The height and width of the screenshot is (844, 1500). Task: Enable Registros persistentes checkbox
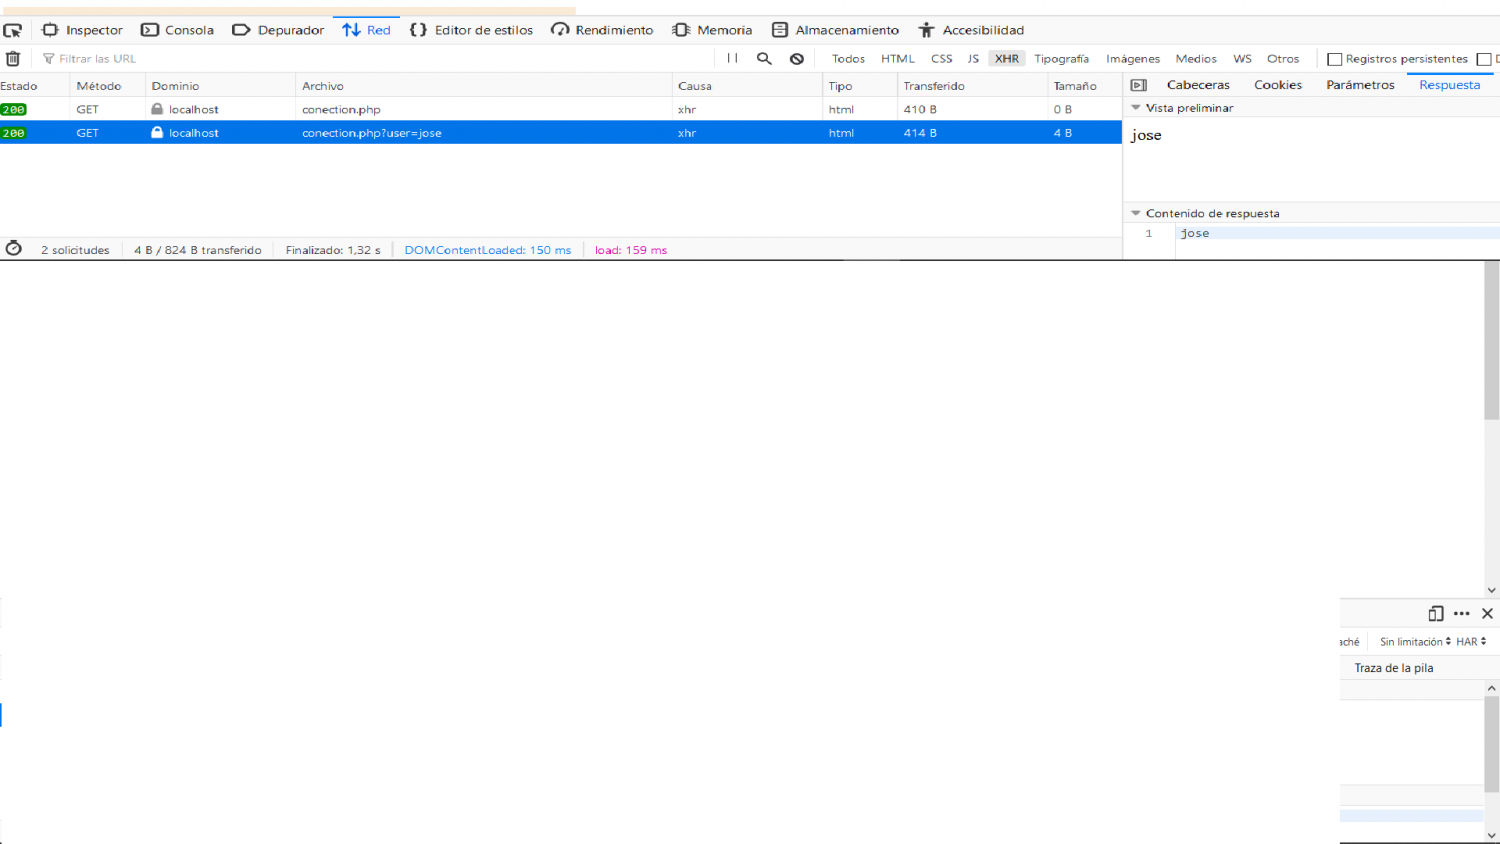coord(1334,59)
